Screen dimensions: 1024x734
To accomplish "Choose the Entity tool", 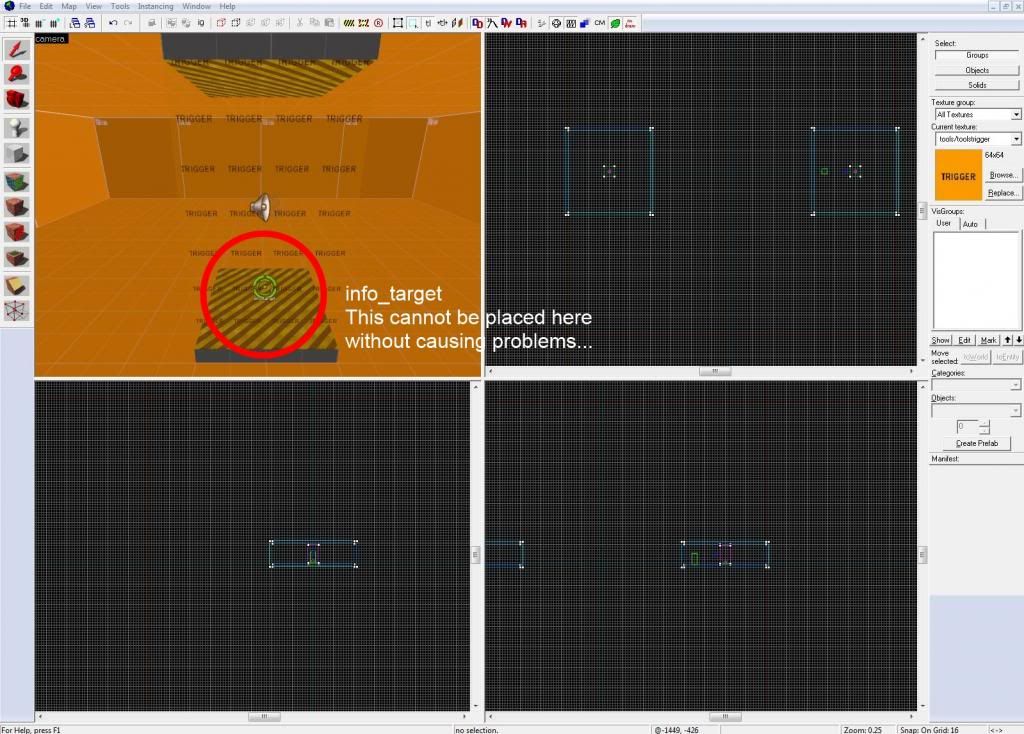I will (17, 127).
